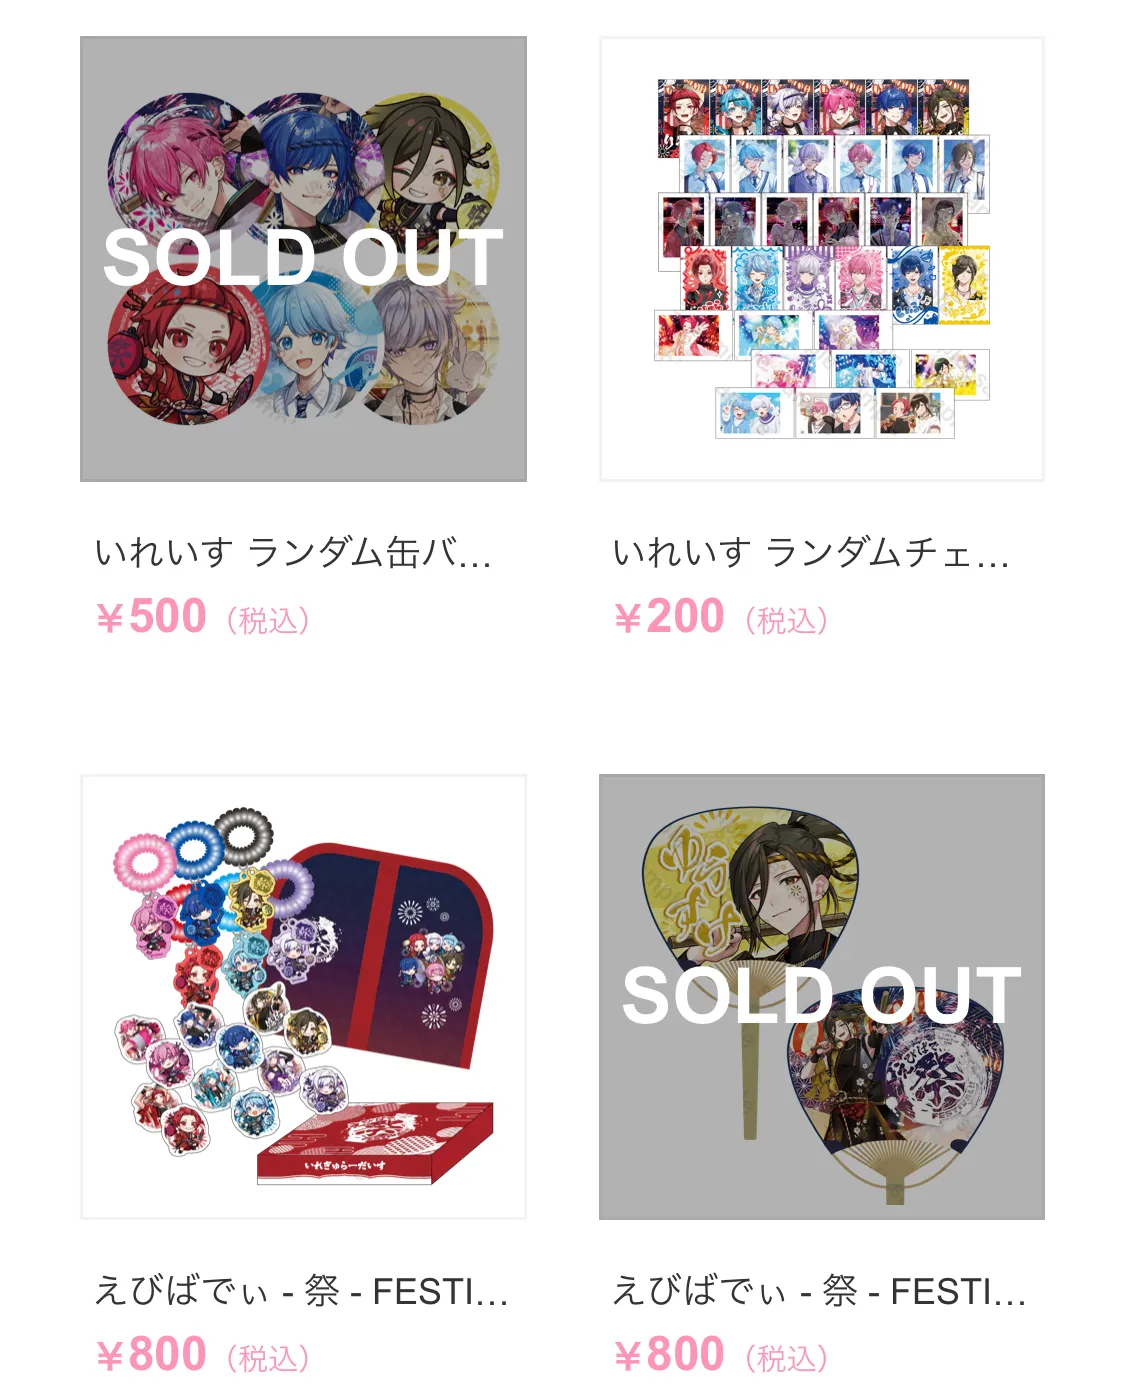Click the (税込) label beside ¥200
The image size is (1125, 1390).
[x=786, y=620]
